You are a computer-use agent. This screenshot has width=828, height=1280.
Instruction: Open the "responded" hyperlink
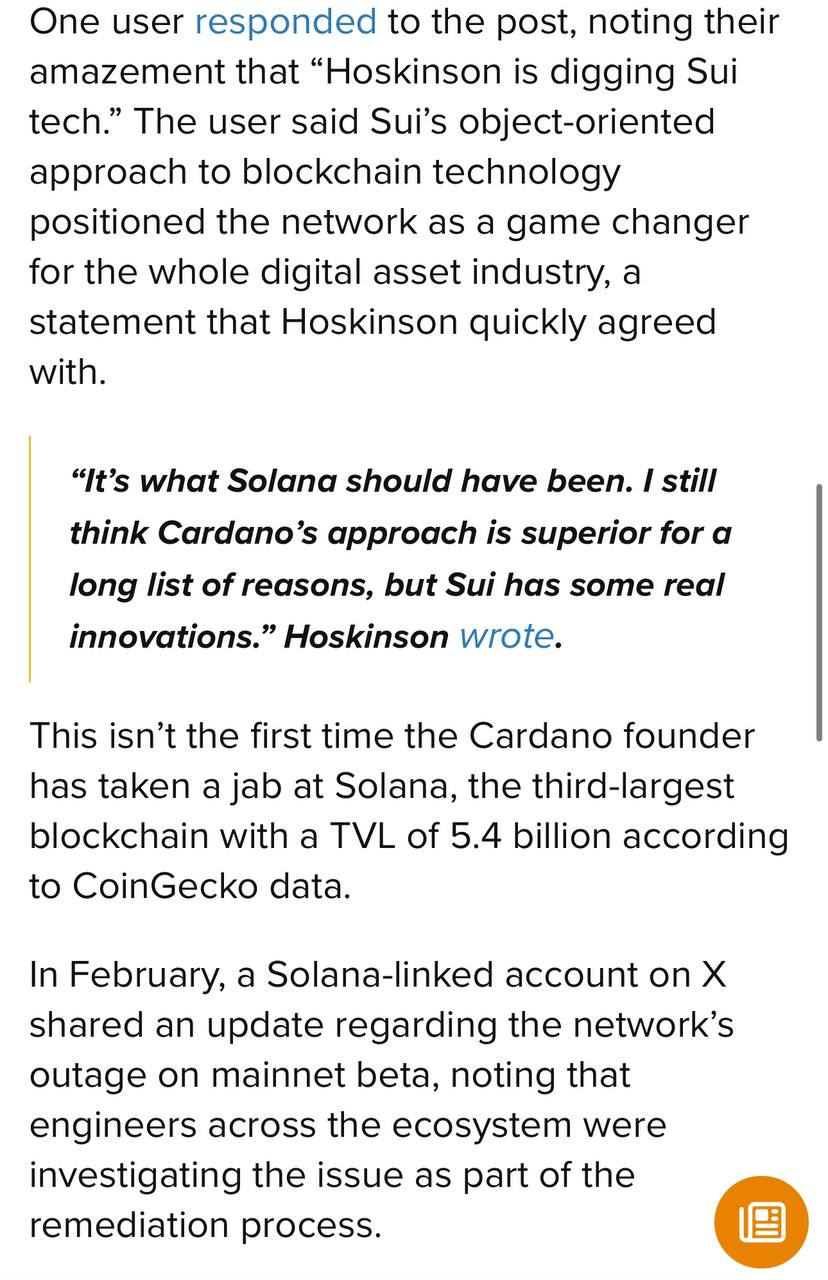285,21
